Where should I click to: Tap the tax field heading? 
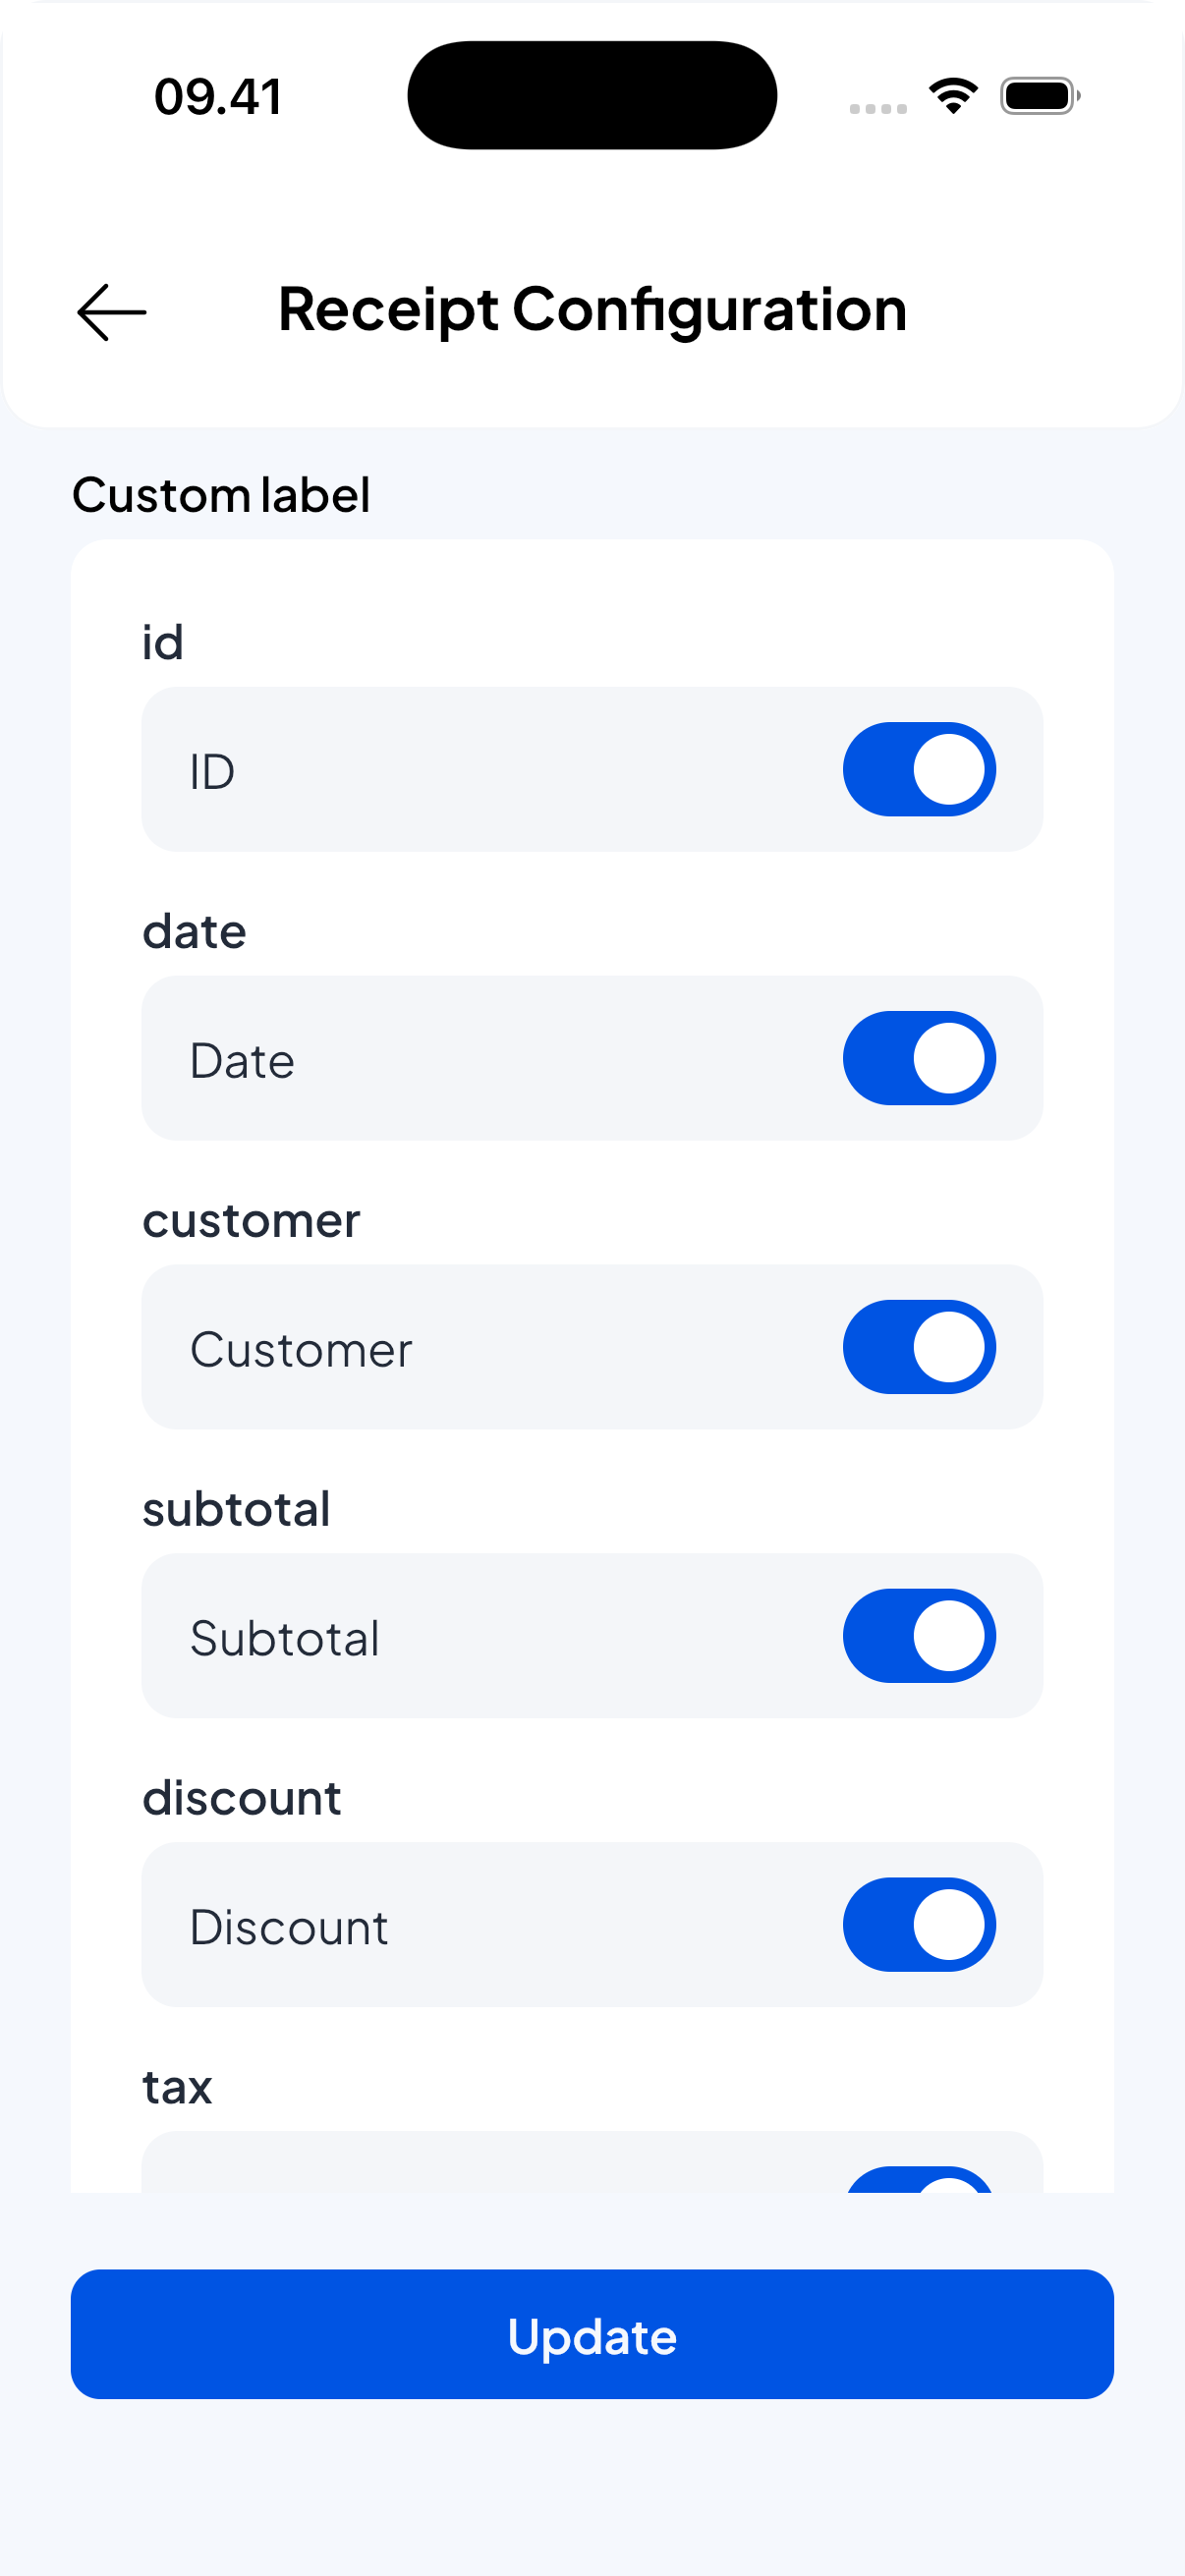[x=177, y=2087]
